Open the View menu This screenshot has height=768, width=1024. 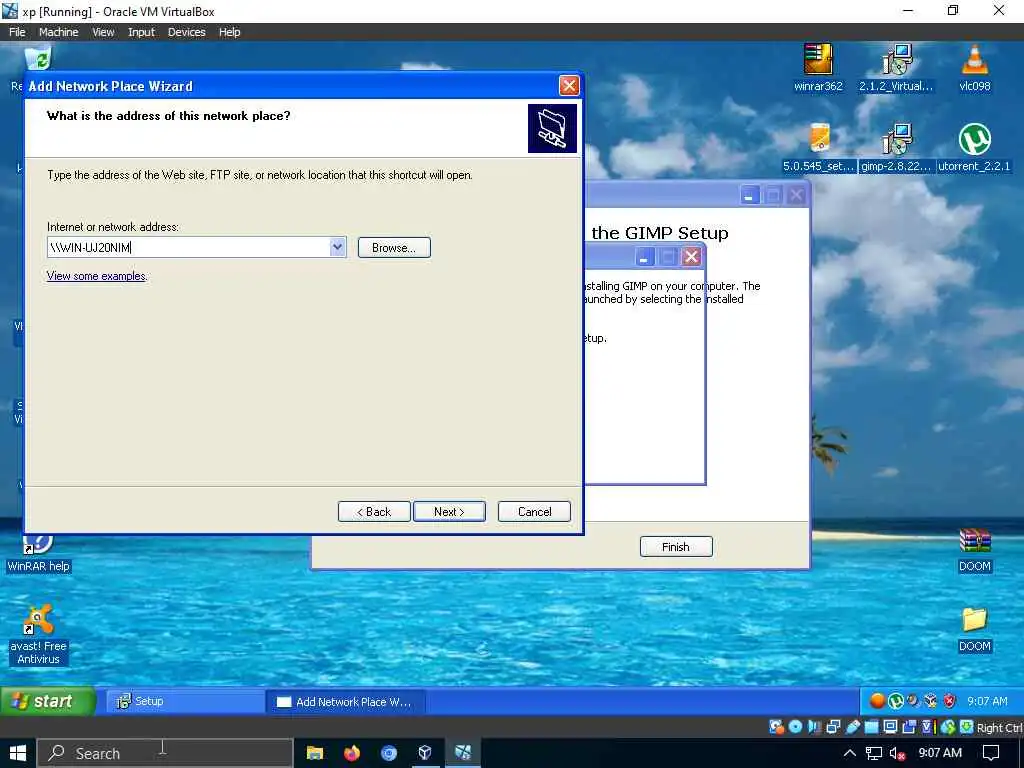[x=103, y=32]
